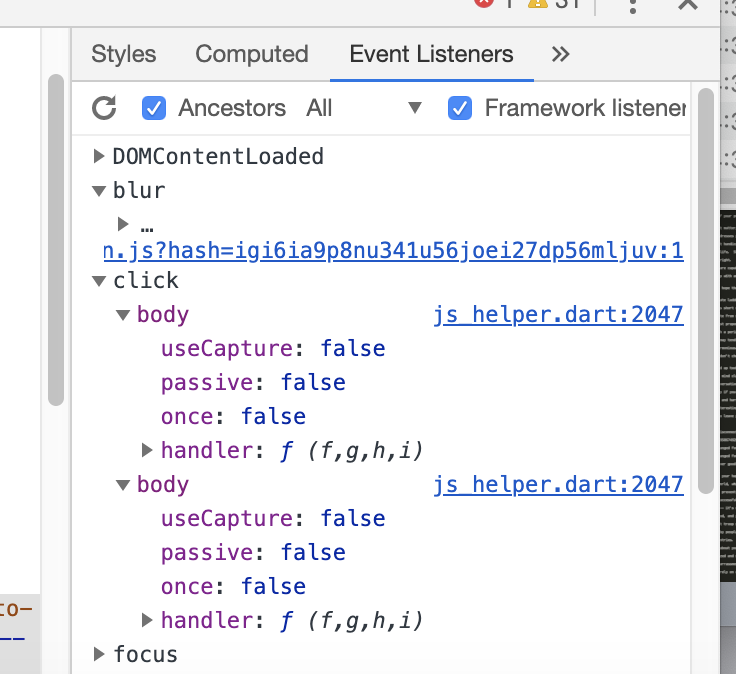Open the All listener type dropdown
Screen dimensions: 736x674
(x=364, y=108)
